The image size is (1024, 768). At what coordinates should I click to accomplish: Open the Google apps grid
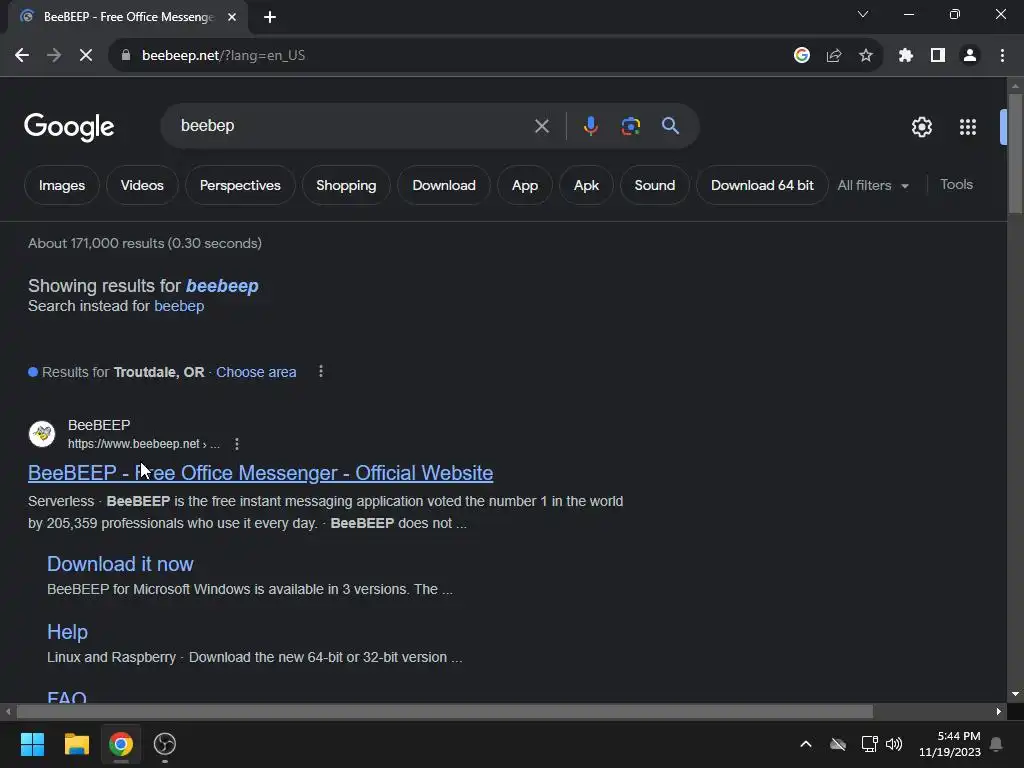pos(968,127)
